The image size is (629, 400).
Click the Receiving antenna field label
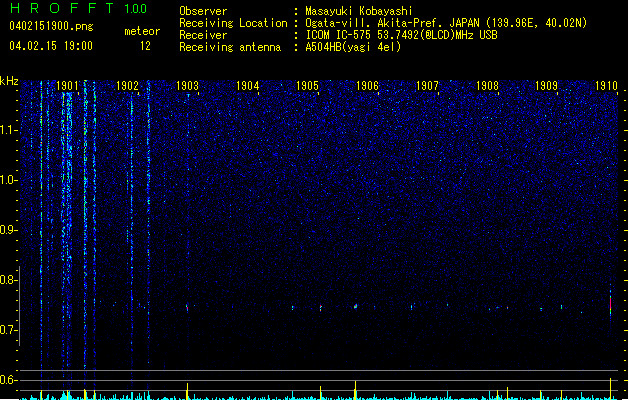click(230, 47)
